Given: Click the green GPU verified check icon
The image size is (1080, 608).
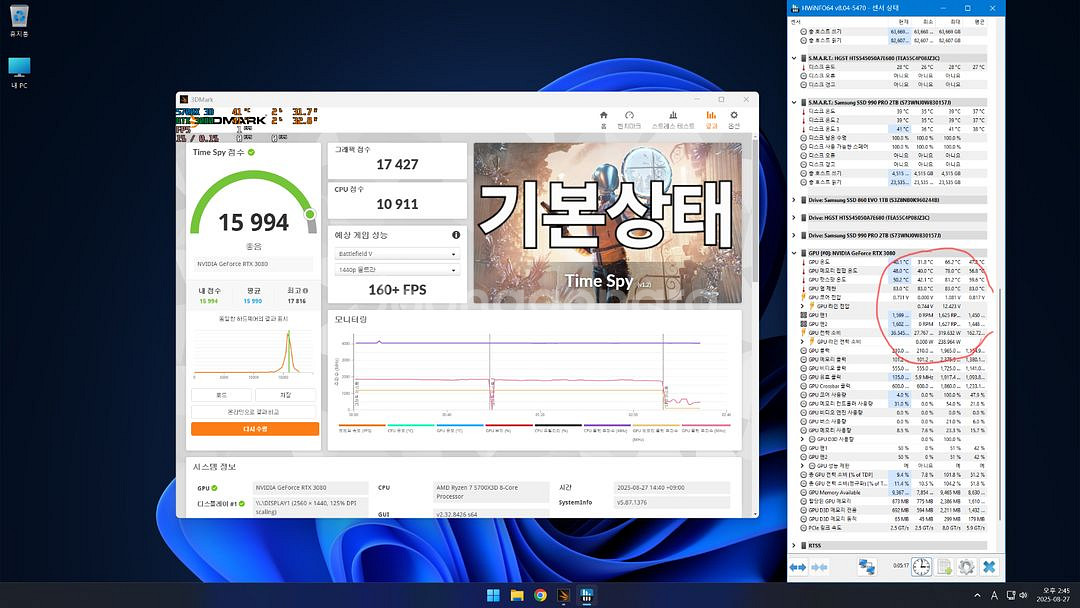Looking at the screenshot, I should (214, 488).
